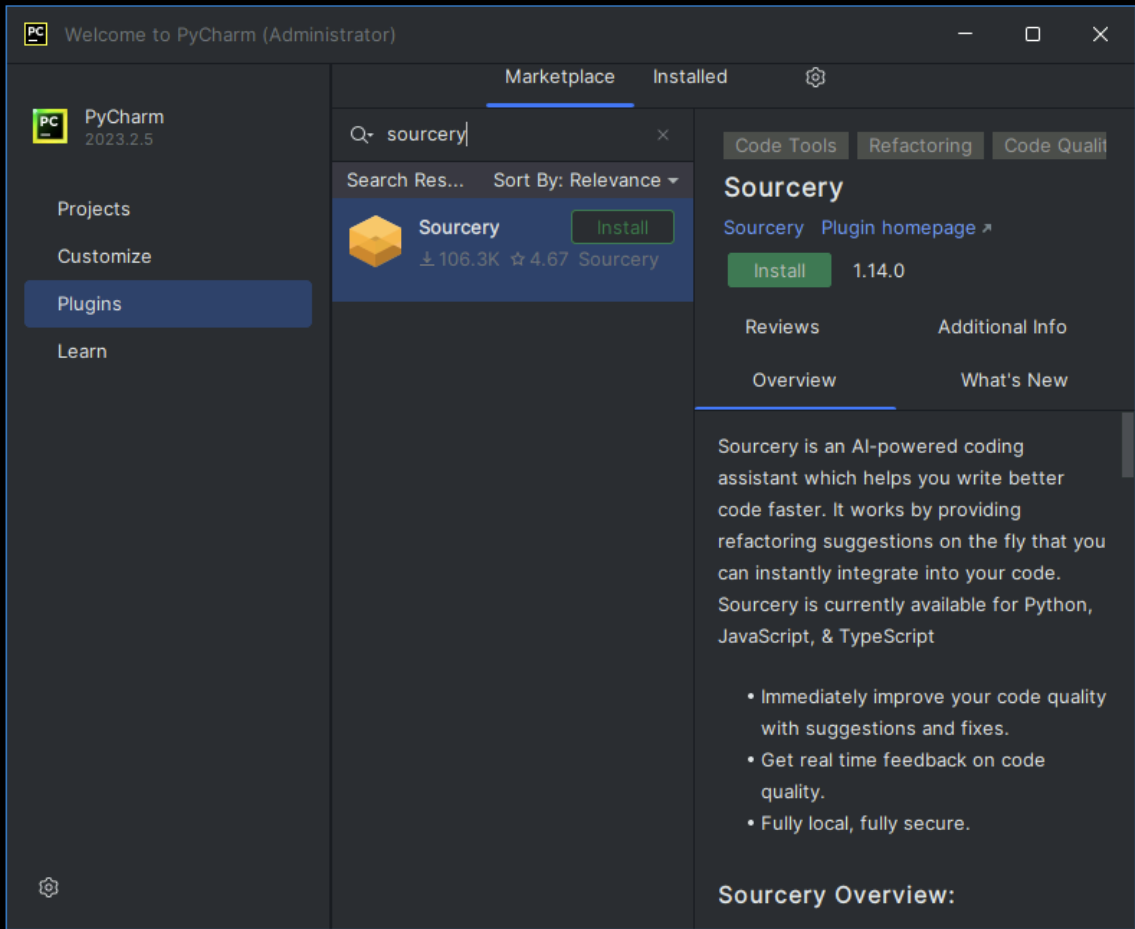The height and width of the screenshot is (929, 1135).
Task: Click the plugin description scrollbar
Action: (x=1127, y=445)
